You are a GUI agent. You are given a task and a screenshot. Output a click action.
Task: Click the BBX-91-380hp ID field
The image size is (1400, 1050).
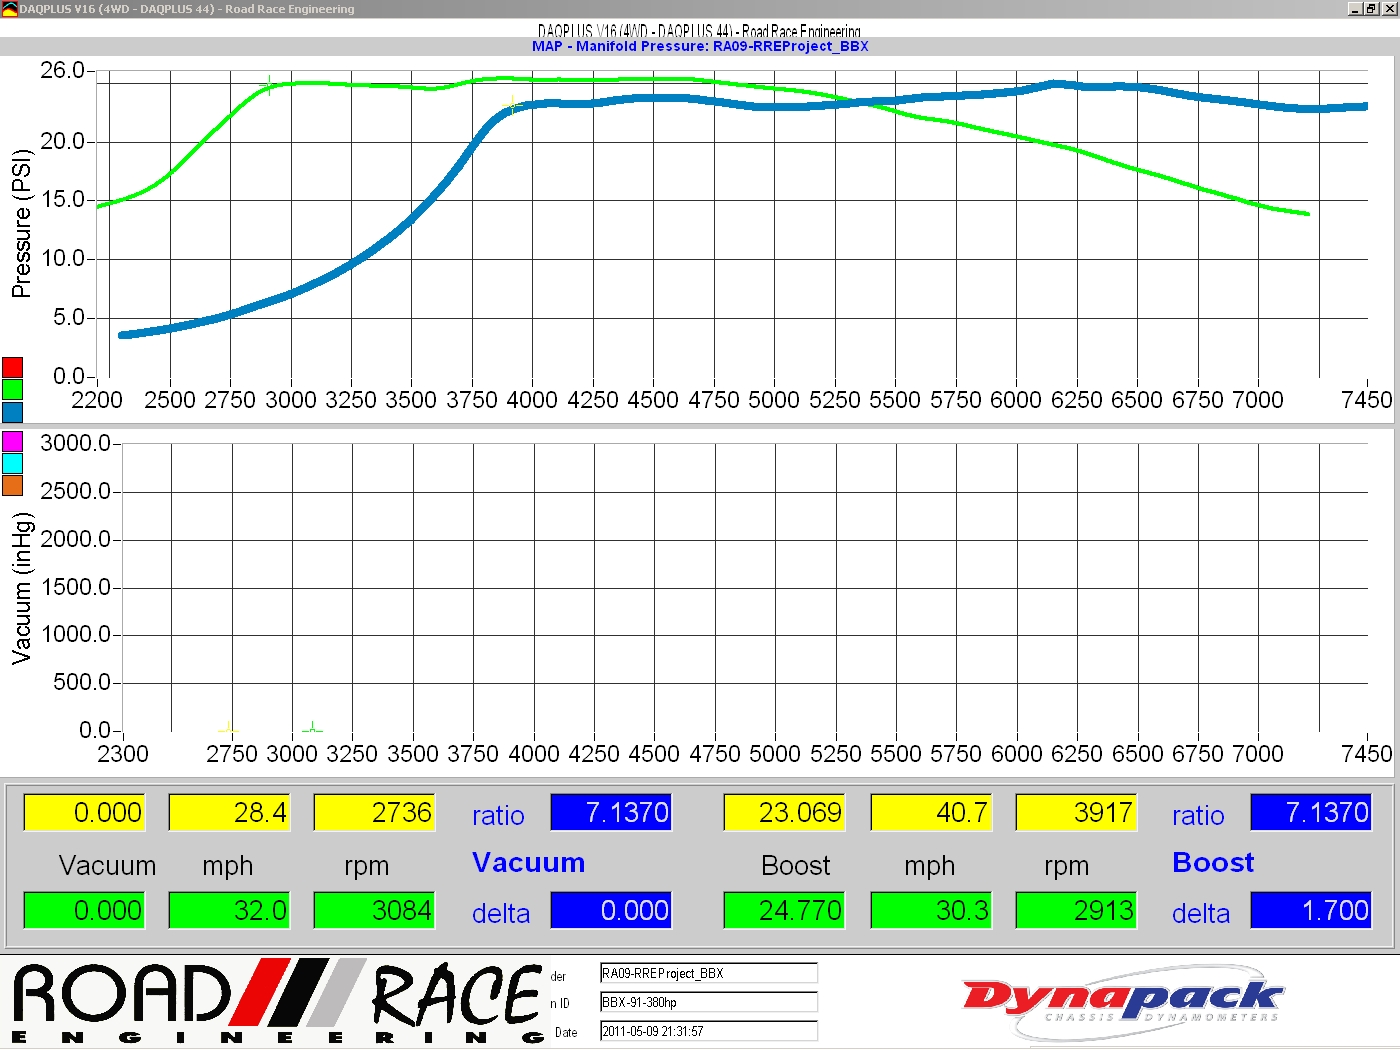click(708, 1002)
